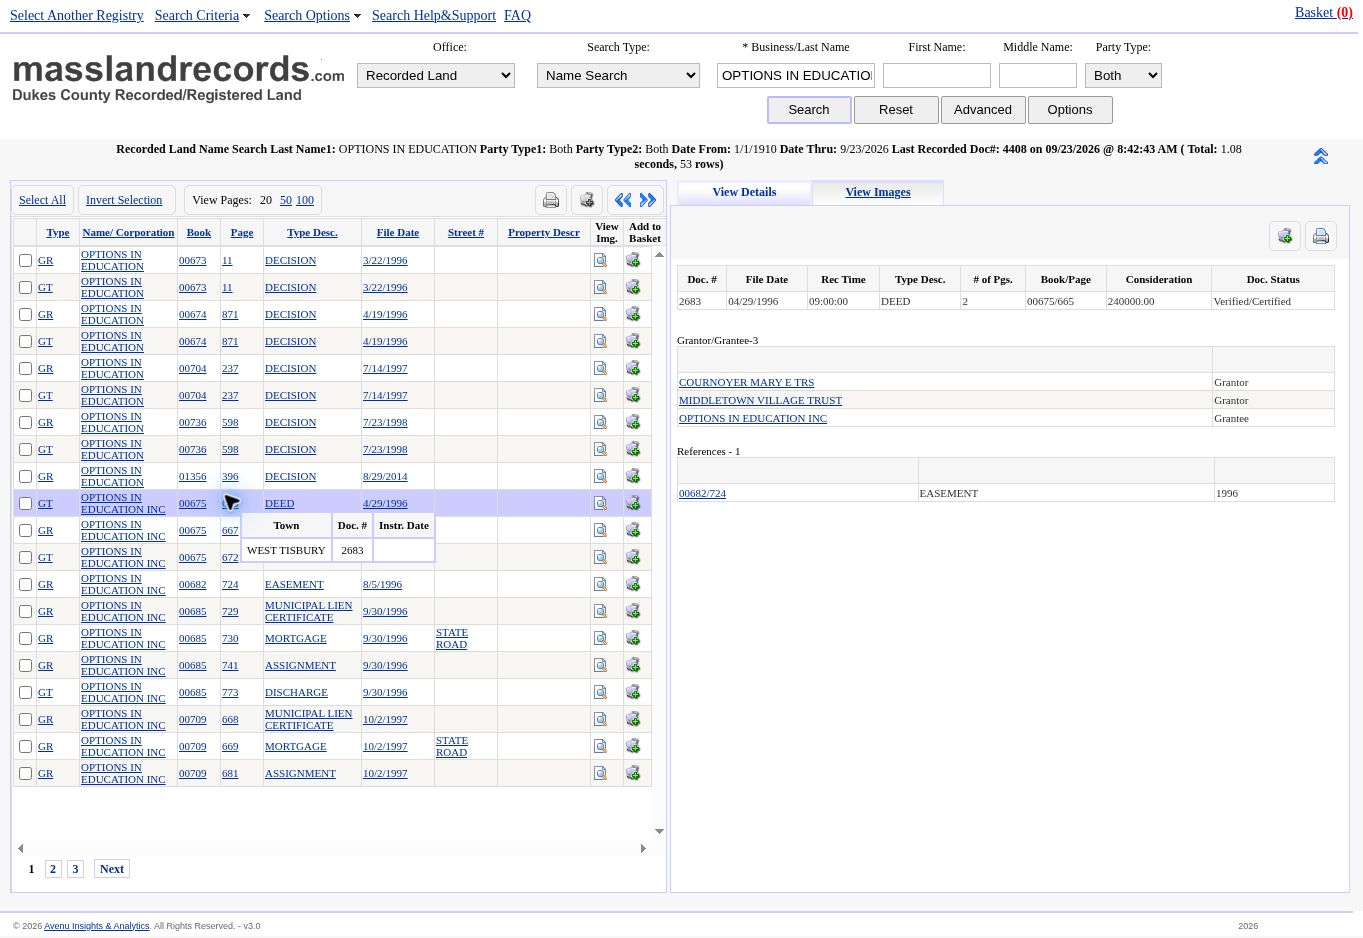Select checkbox of highlighted DEED row
Viewport: 1363px width, 938px height.
(x=26, y=503)
